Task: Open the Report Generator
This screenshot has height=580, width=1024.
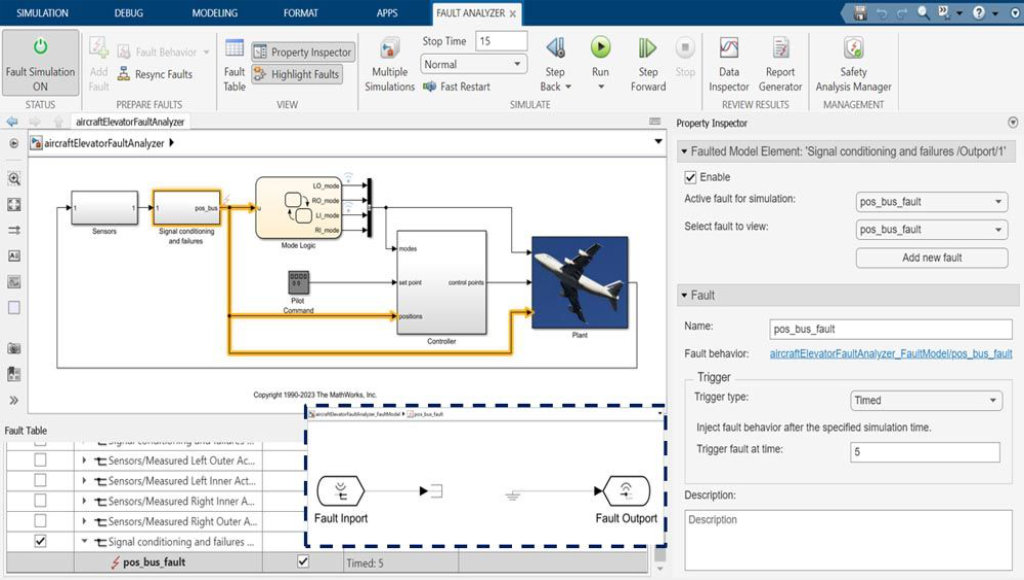Action: [780, 65]
